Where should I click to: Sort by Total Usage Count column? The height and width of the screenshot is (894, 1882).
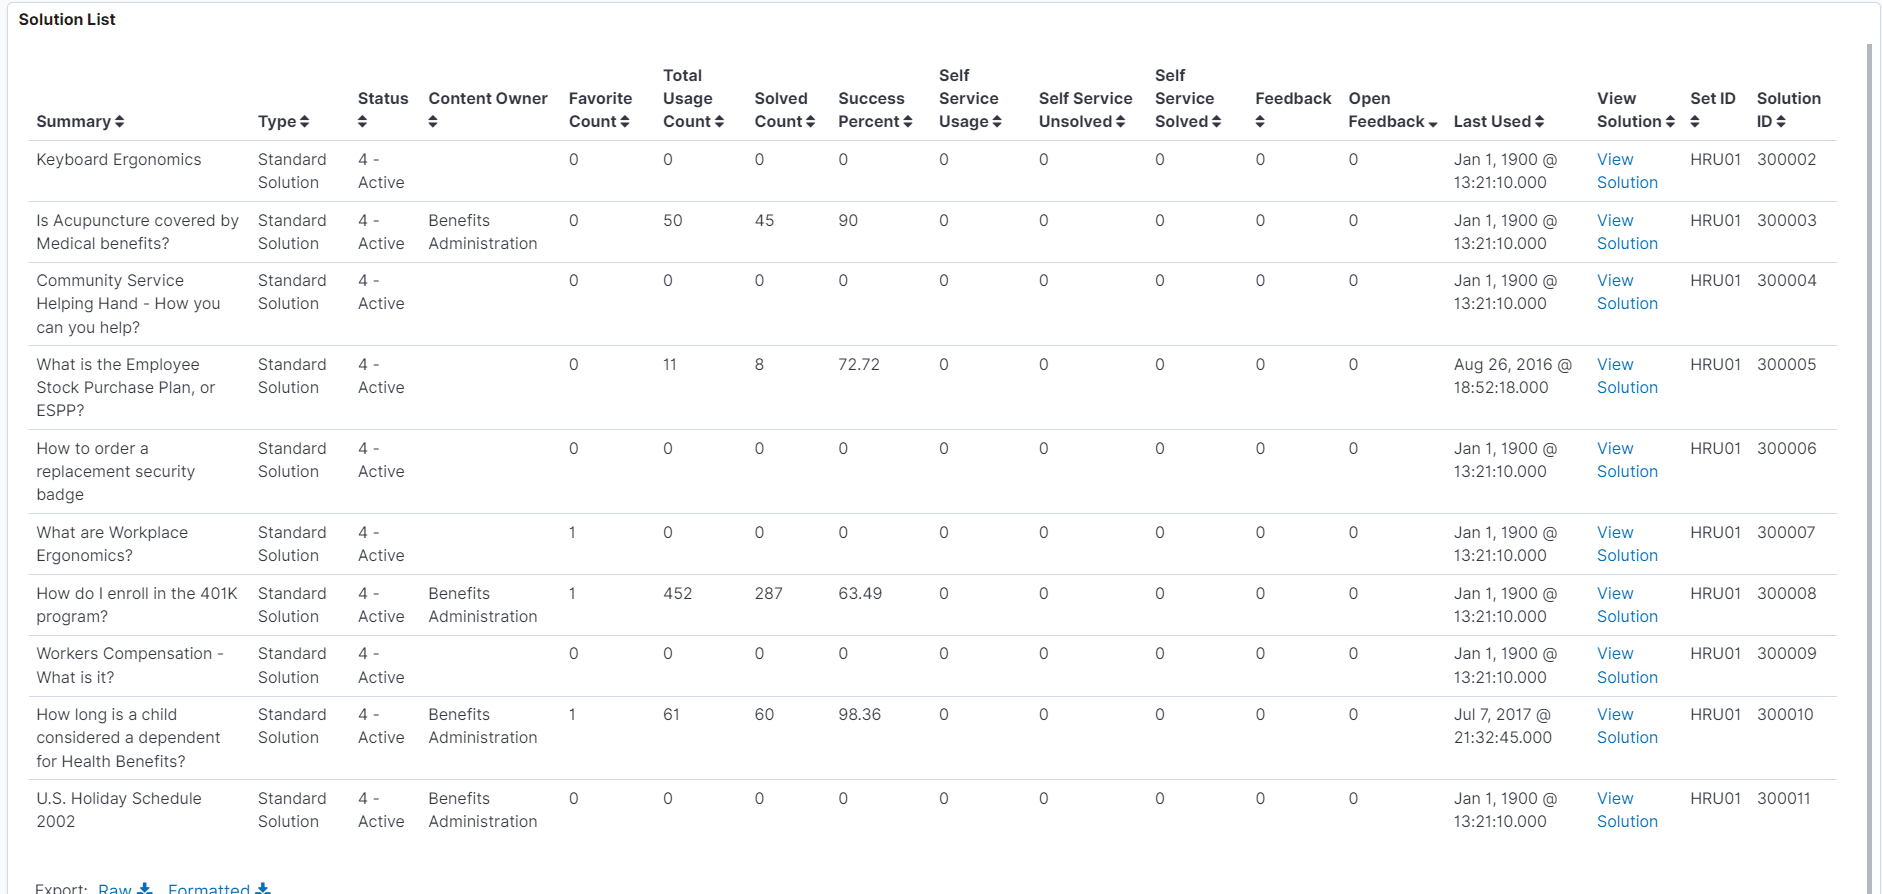tap(719, 121)
